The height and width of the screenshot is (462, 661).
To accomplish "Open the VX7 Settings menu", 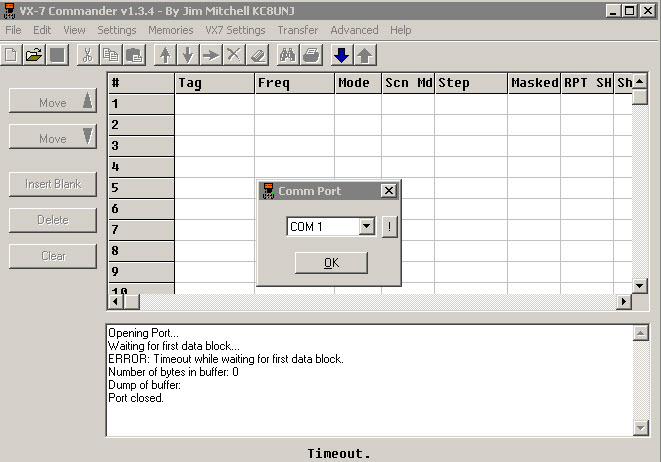I will tap(235, 30).
